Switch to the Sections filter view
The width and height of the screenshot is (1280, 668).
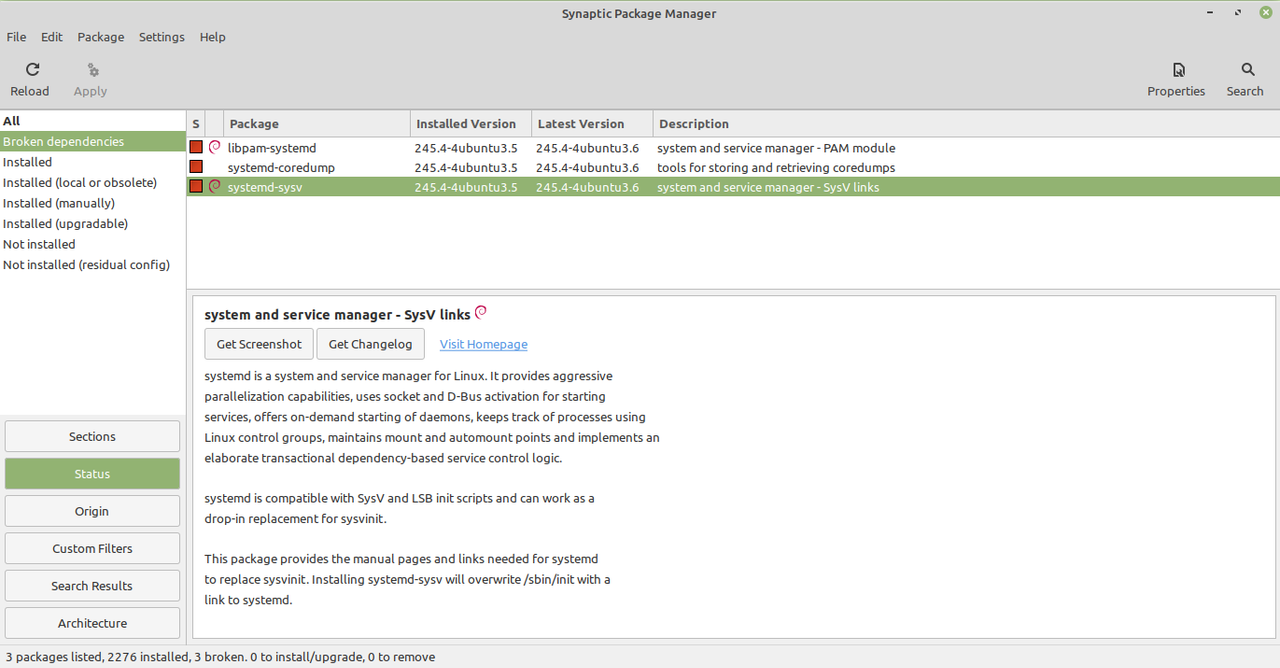[x=92, y=437]
